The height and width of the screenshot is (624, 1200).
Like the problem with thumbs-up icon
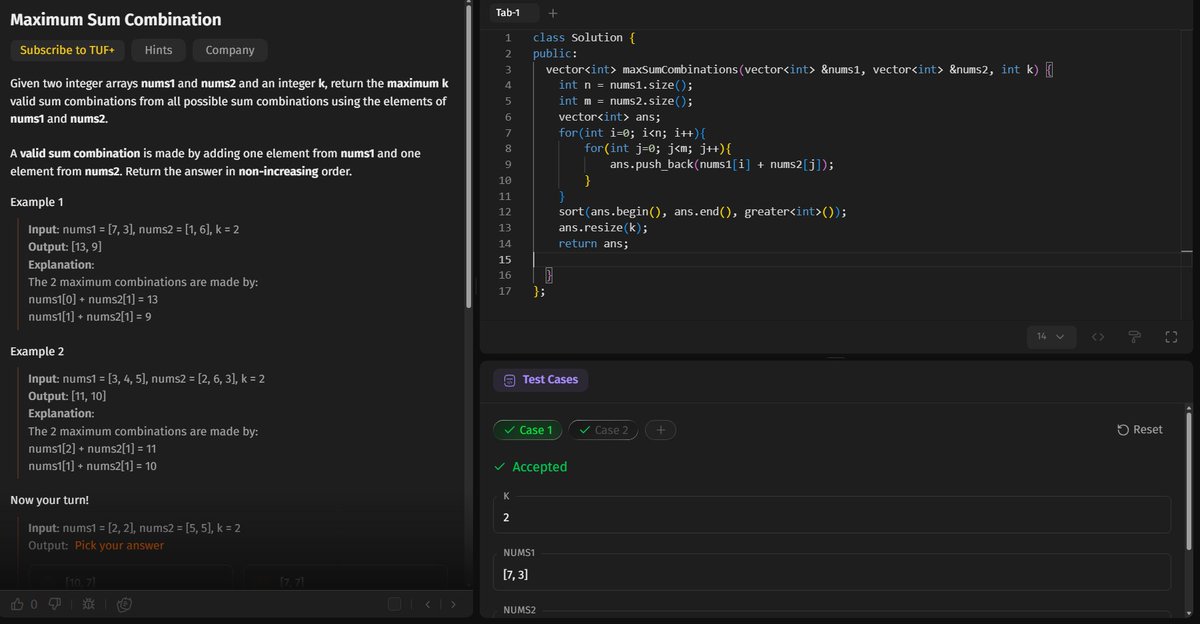[17, 604]
